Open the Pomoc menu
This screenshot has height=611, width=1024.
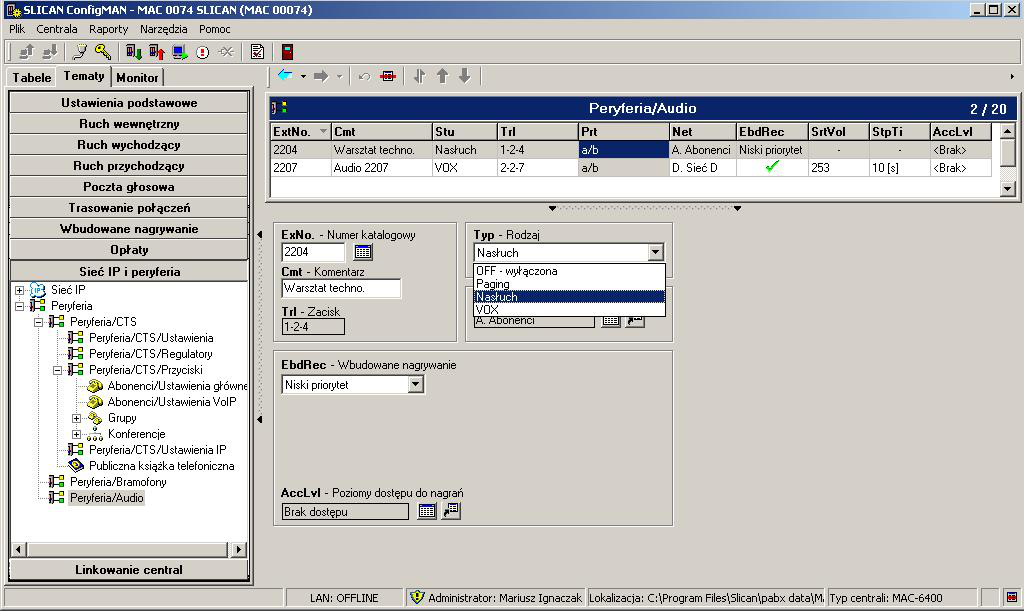215,29
